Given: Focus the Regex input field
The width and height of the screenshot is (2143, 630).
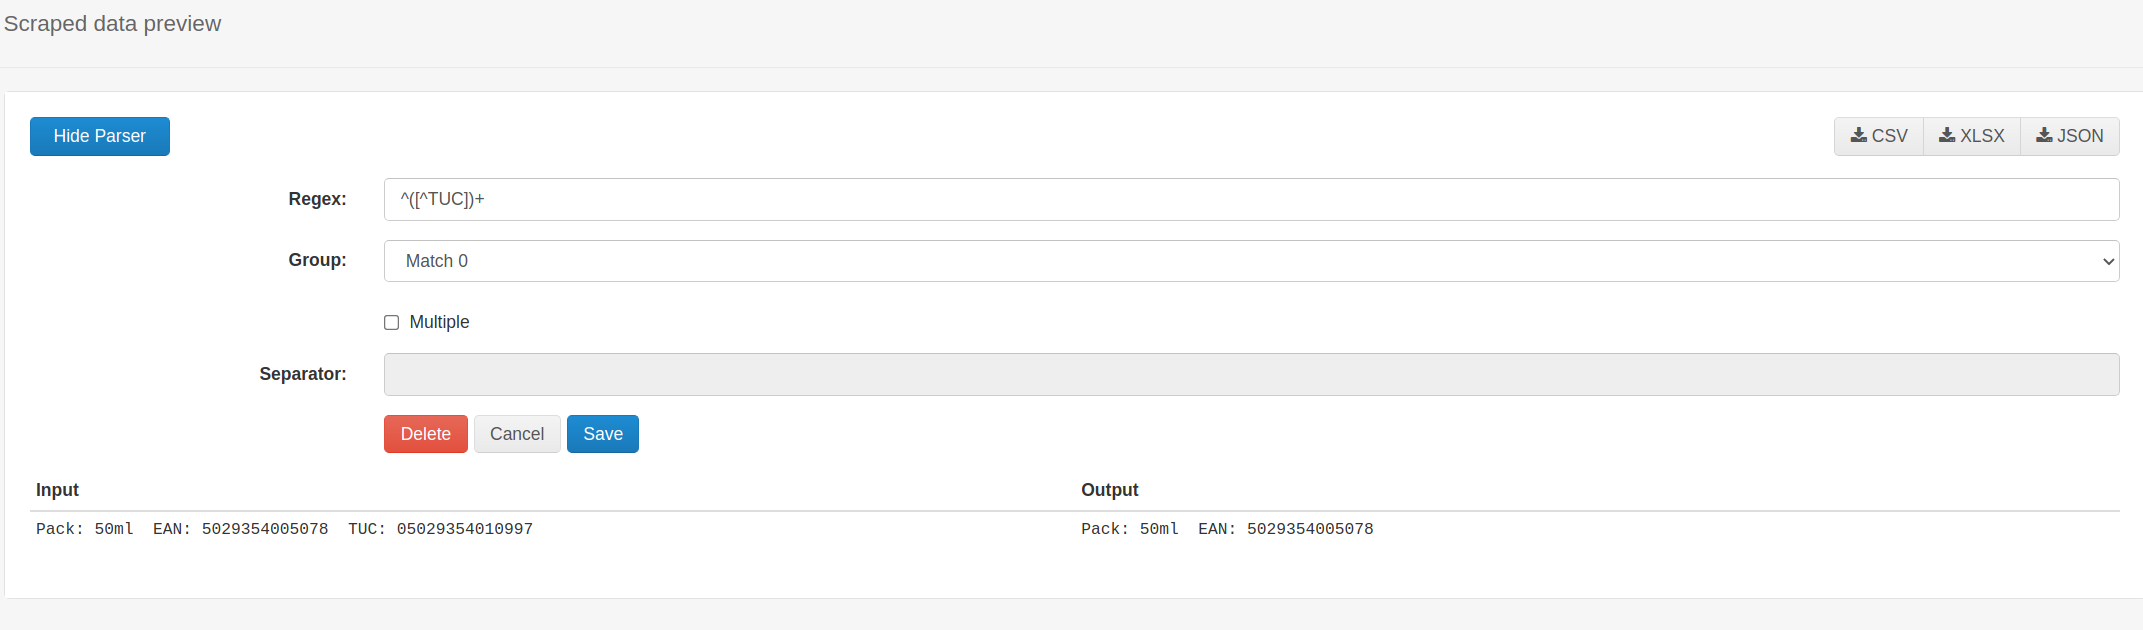Looking at the screenshot, I should [1250, 199].
